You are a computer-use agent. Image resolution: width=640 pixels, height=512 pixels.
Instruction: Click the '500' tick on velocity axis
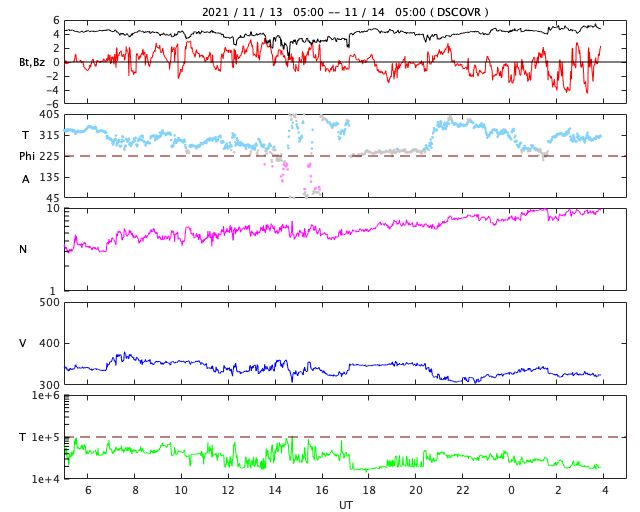[x=49, y=303]
